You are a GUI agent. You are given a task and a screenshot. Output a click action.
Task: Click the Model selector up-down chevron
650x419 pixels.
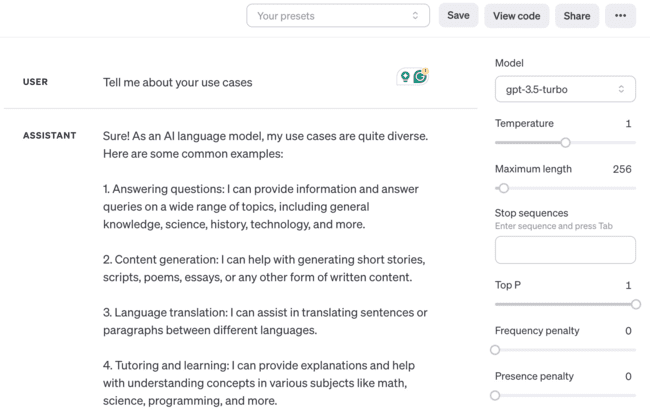(621, 89)
